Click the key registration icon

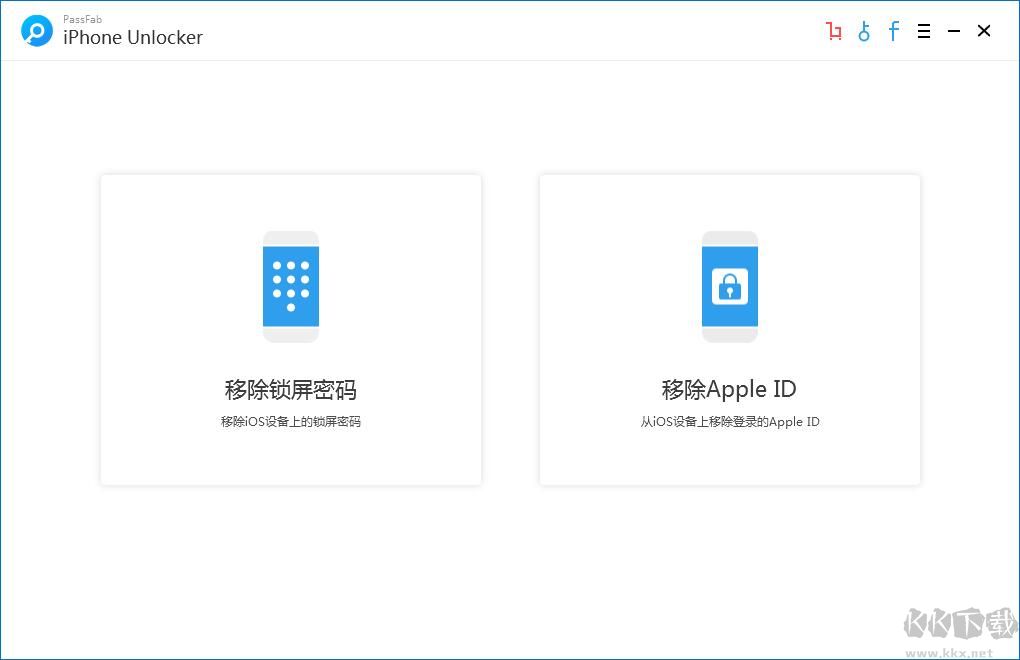point(864,31)
